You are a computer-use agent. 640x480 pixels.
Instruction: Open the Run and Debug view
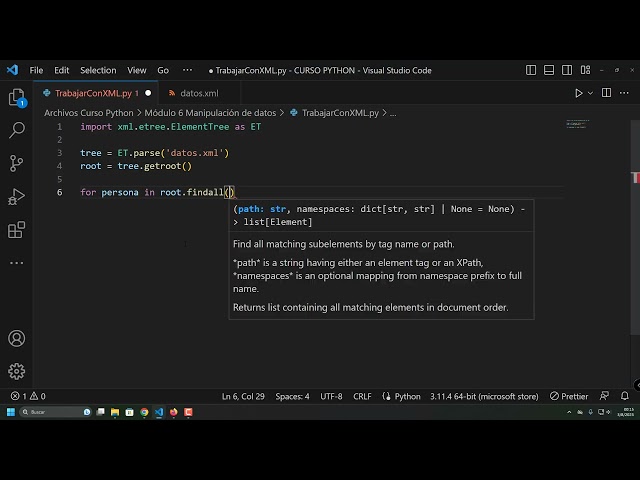16,196
